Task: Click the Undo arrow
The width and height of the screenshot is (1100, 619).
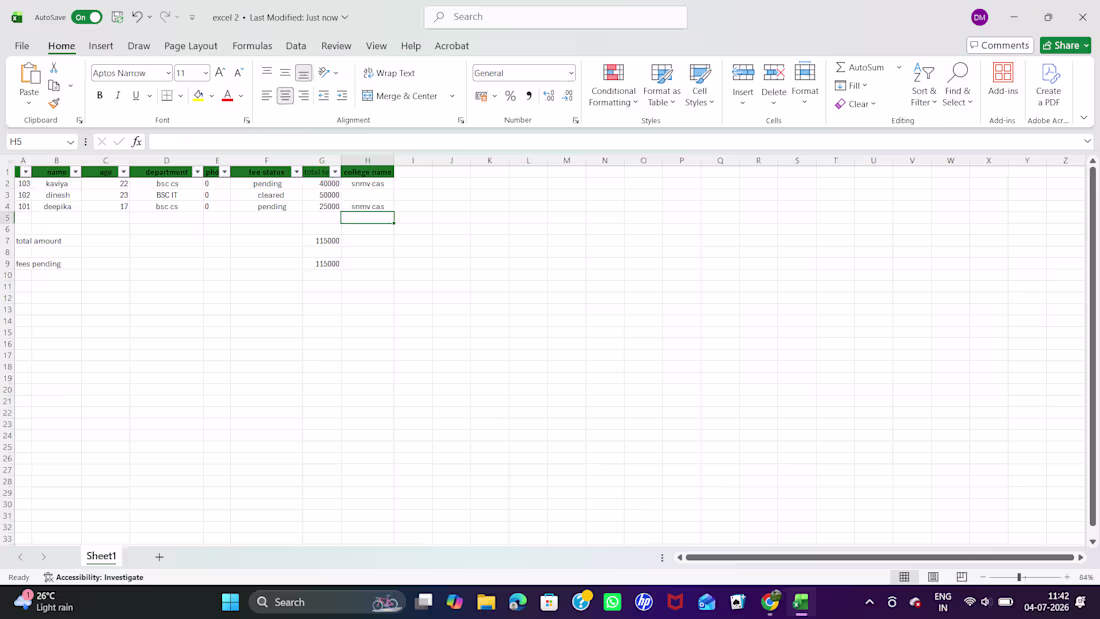Action: [x=138, y=17]
